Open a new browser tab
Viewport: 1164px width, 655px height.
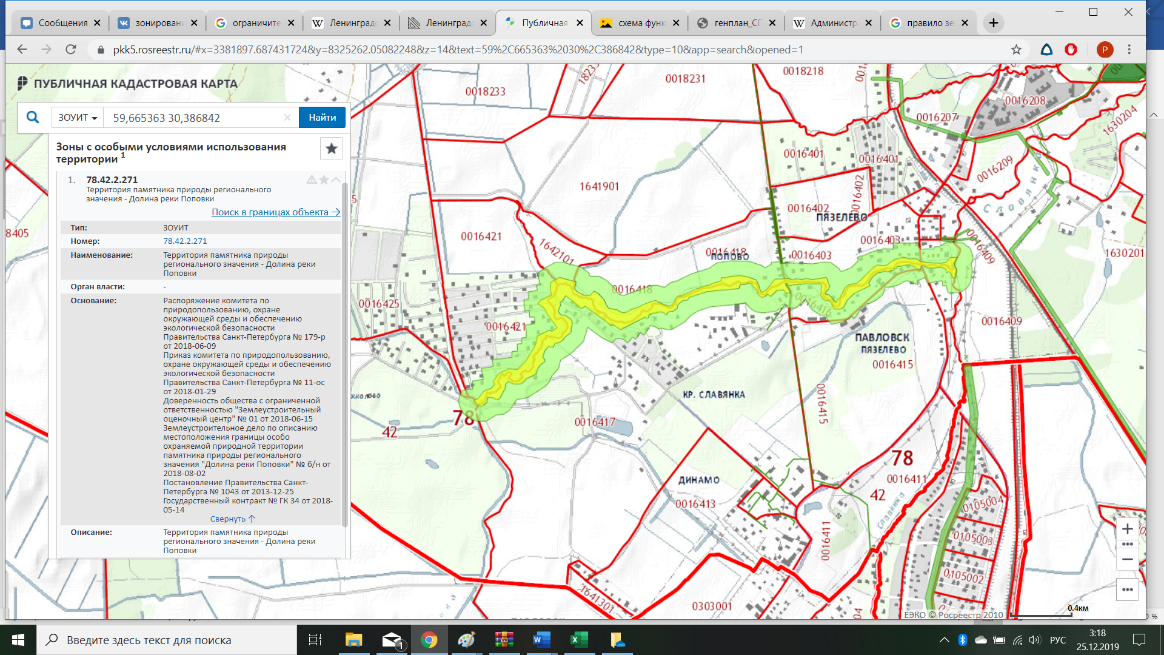coord(993,23)
